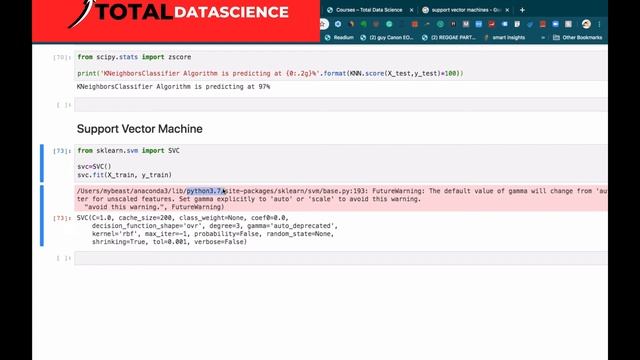
Task: Open Chrome three-dot menu
Action: [599, 24]
